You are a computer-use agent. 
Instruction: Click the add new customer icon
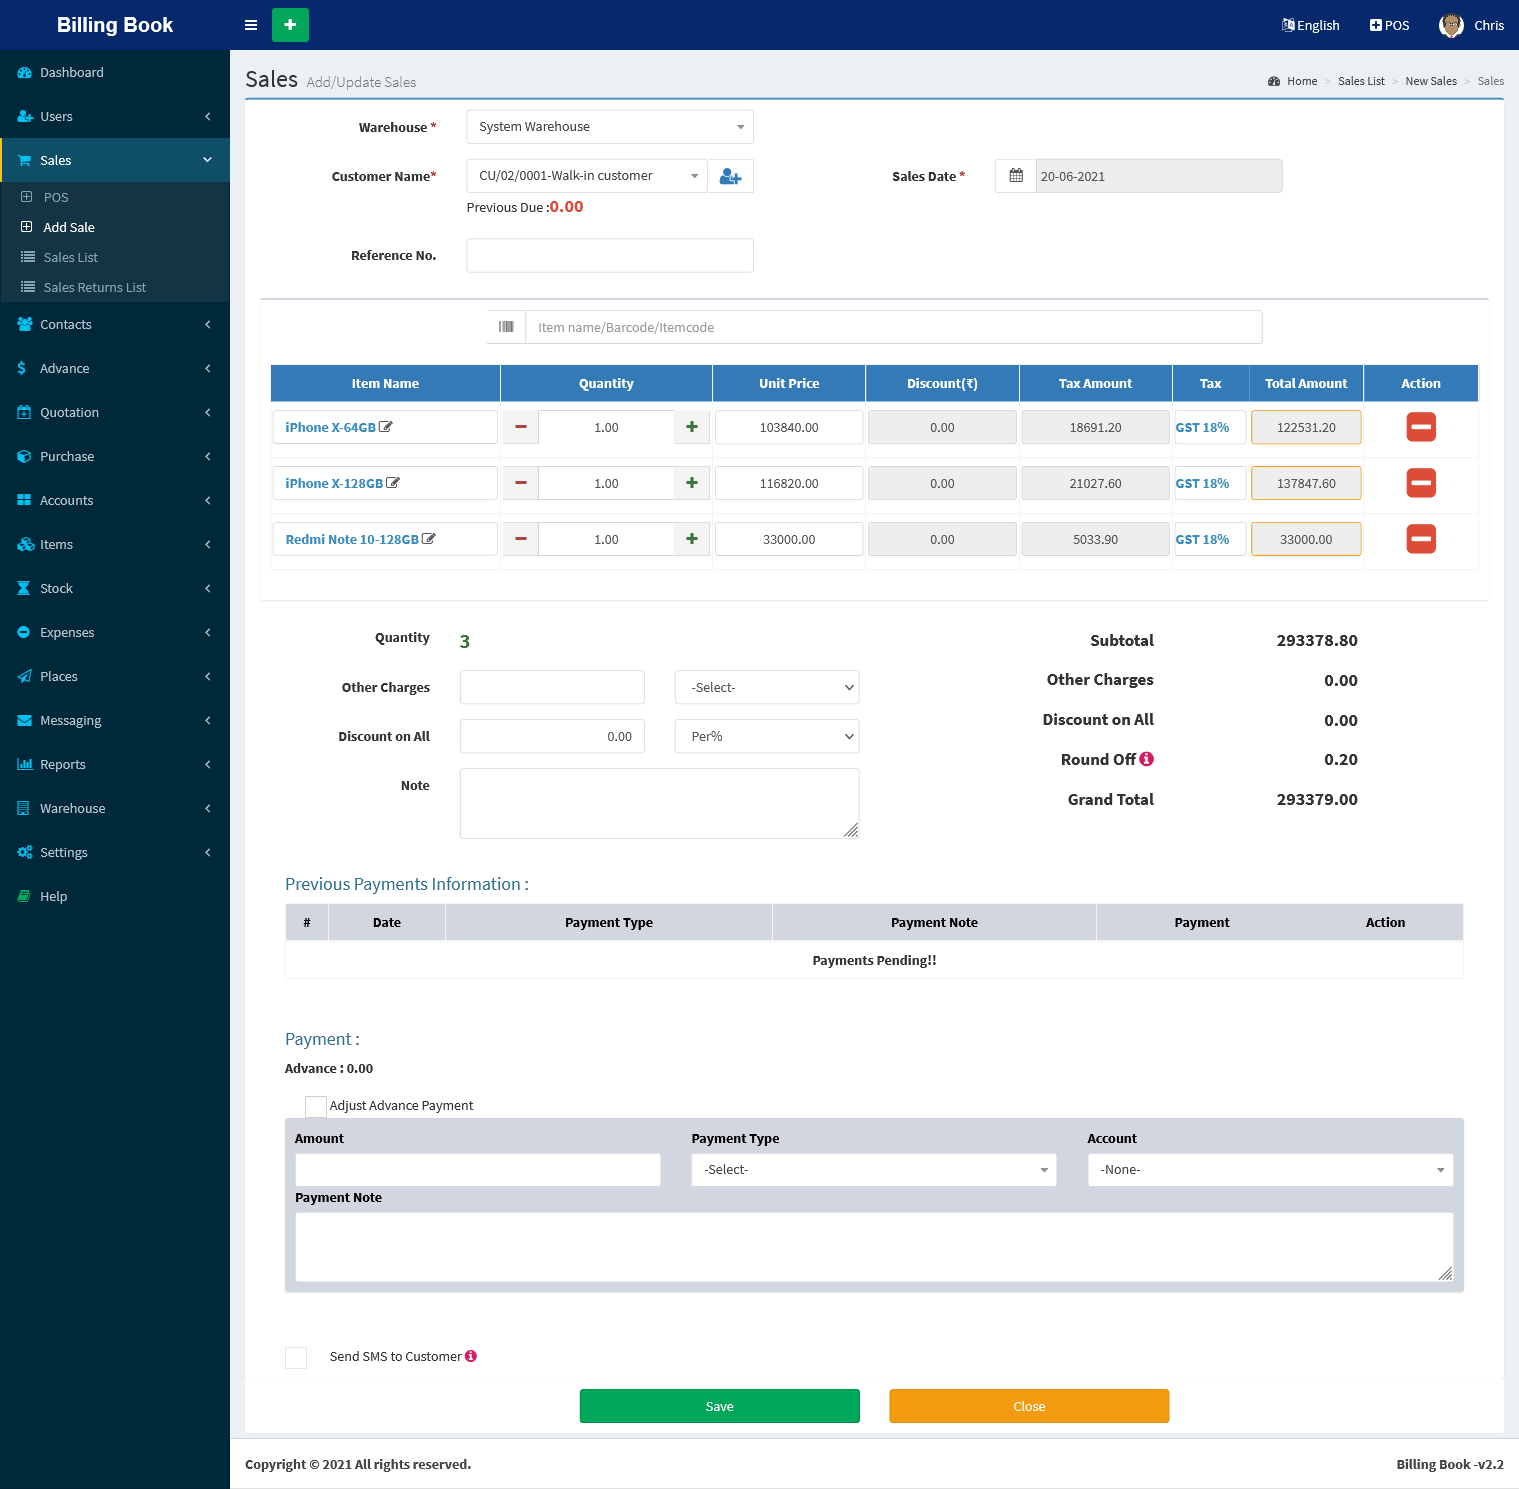(x=730, y=176)
